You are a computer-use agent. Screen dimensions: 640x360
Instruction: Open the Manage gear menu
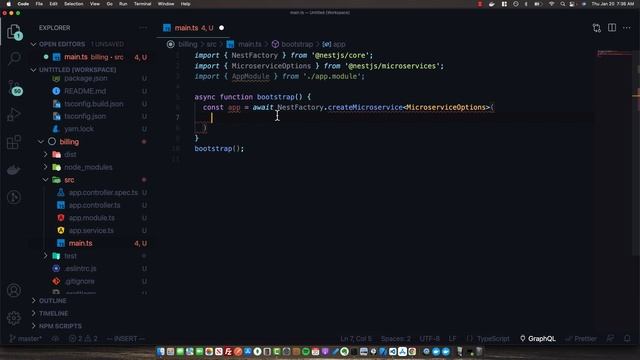(14, 318)
